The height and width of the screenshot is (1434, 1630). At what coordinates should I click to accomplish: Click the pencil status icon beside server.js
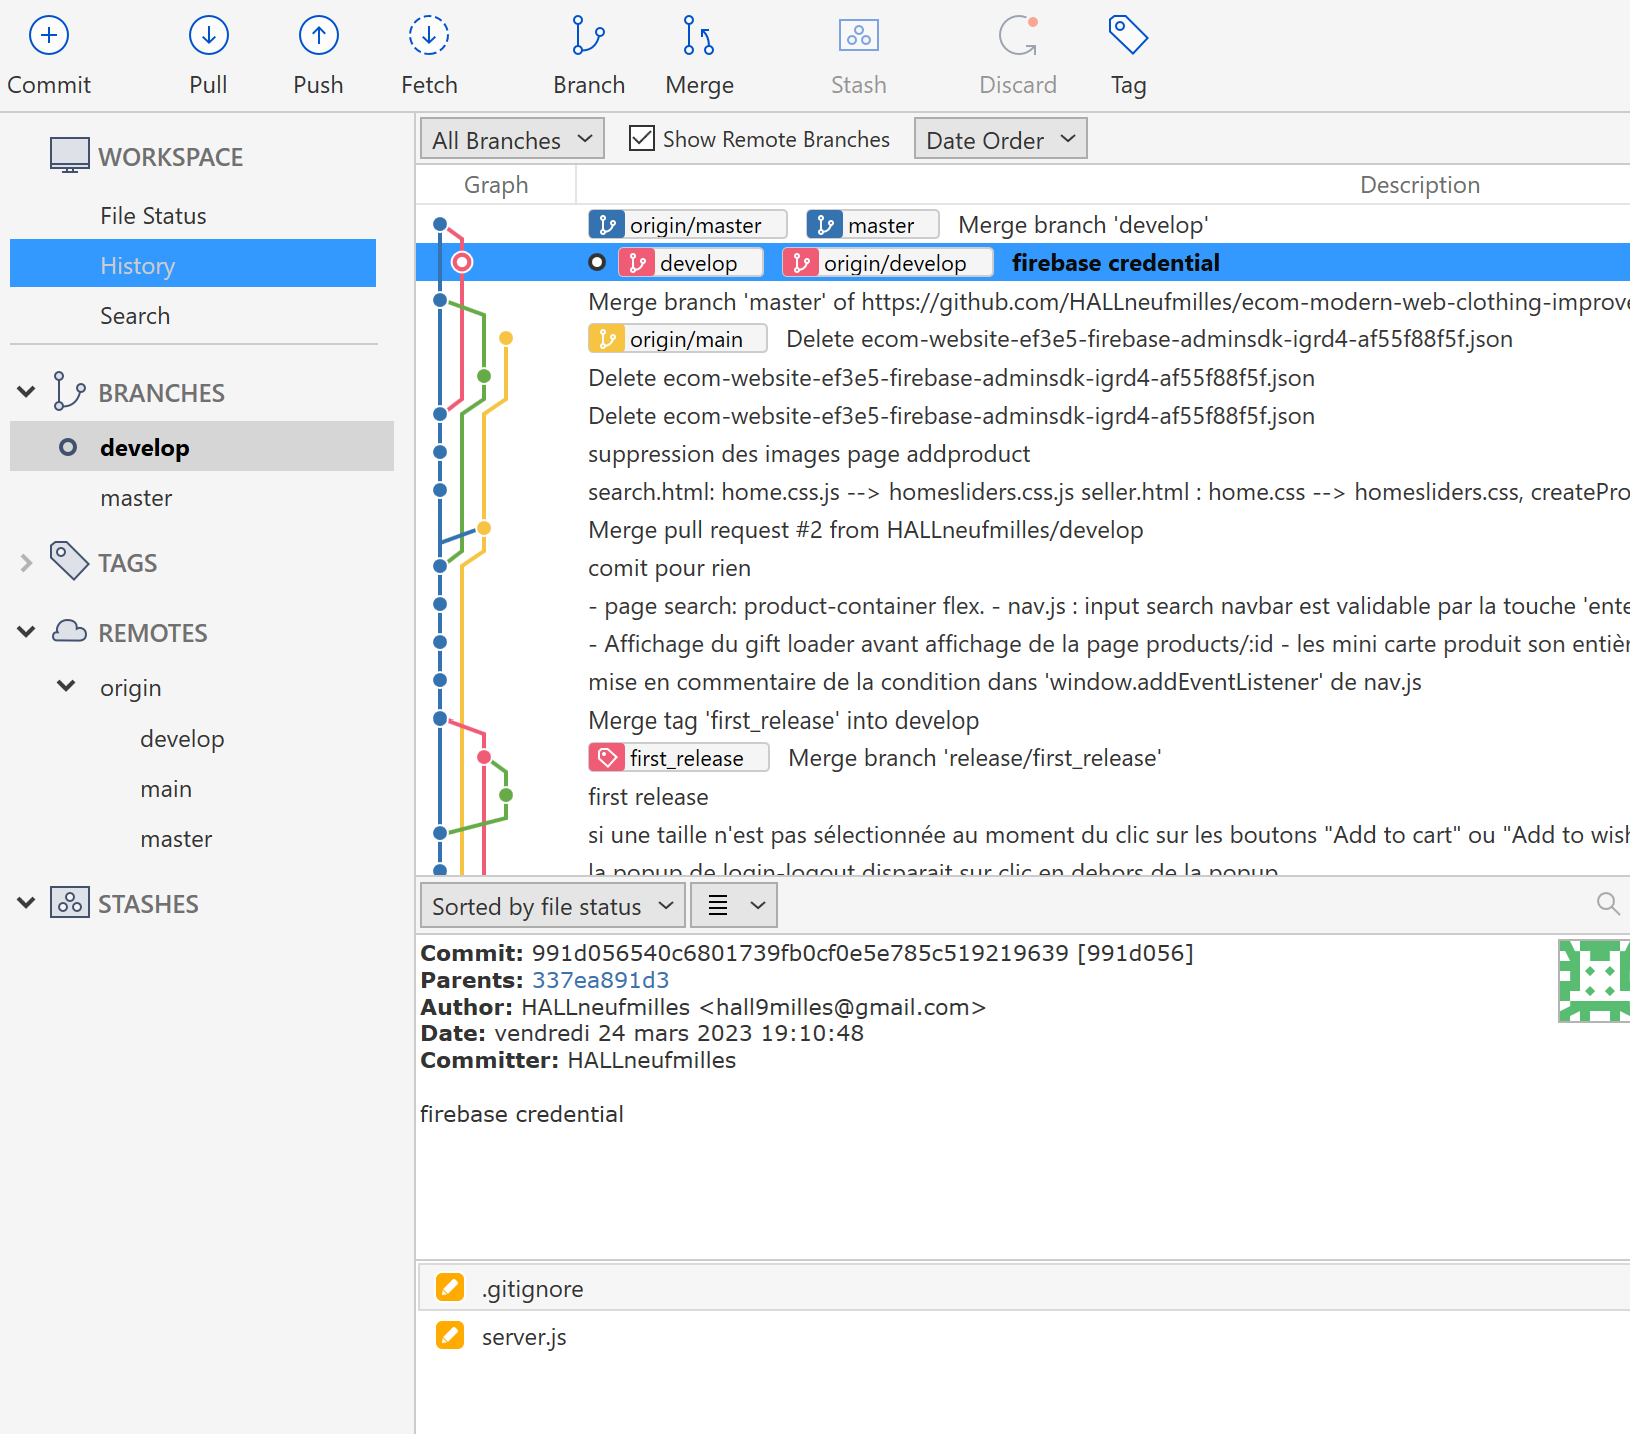tap(449, 1335)
